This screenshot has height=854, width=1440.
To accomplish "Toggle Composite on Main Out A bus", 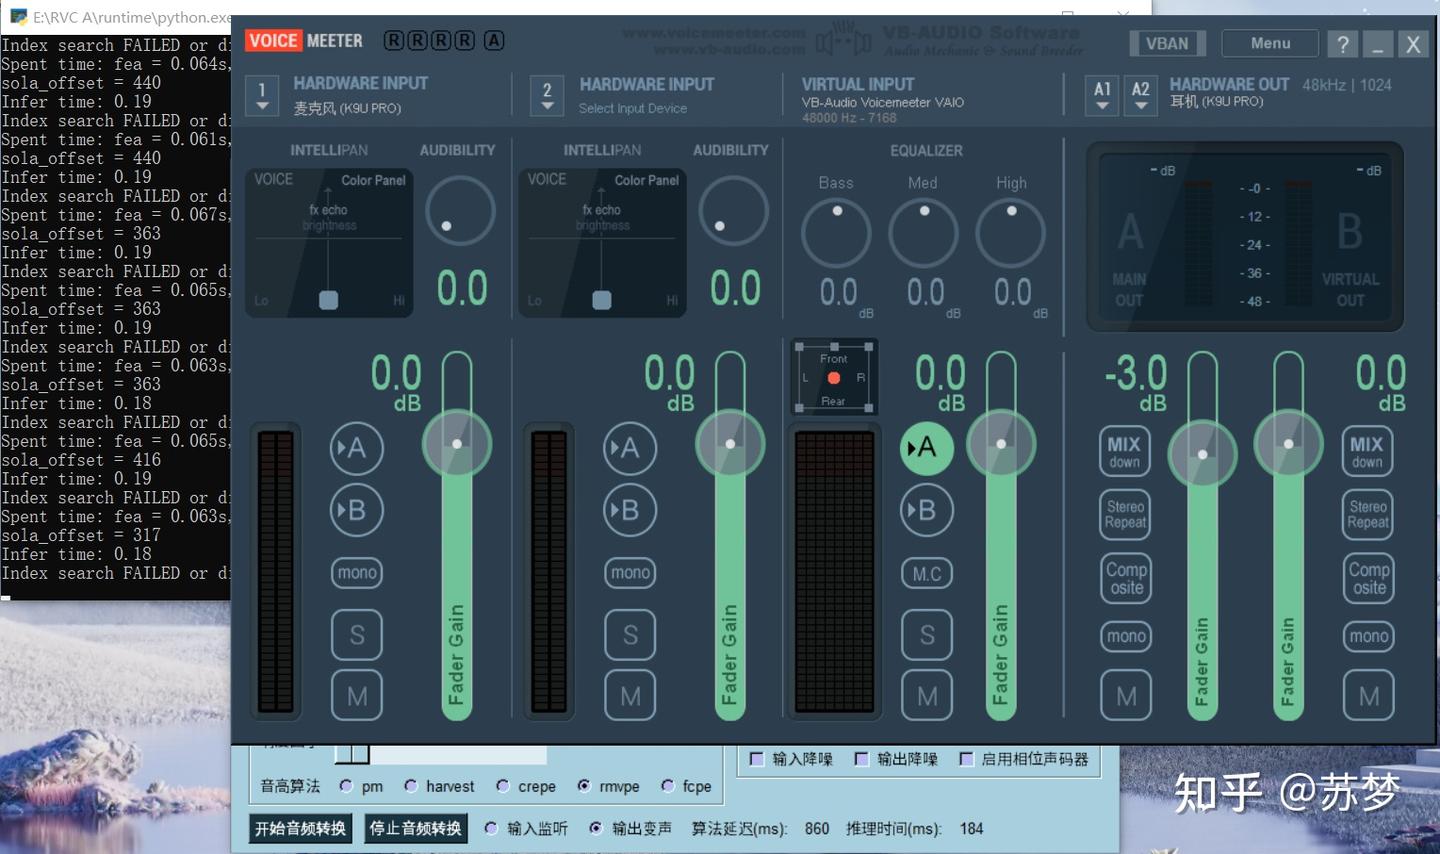I will [x=1127, y=578].
